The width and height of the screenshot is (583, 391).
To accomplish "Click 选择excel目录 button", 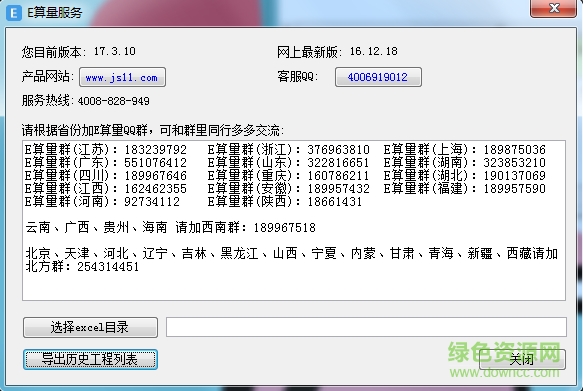I will click(90, 327).
